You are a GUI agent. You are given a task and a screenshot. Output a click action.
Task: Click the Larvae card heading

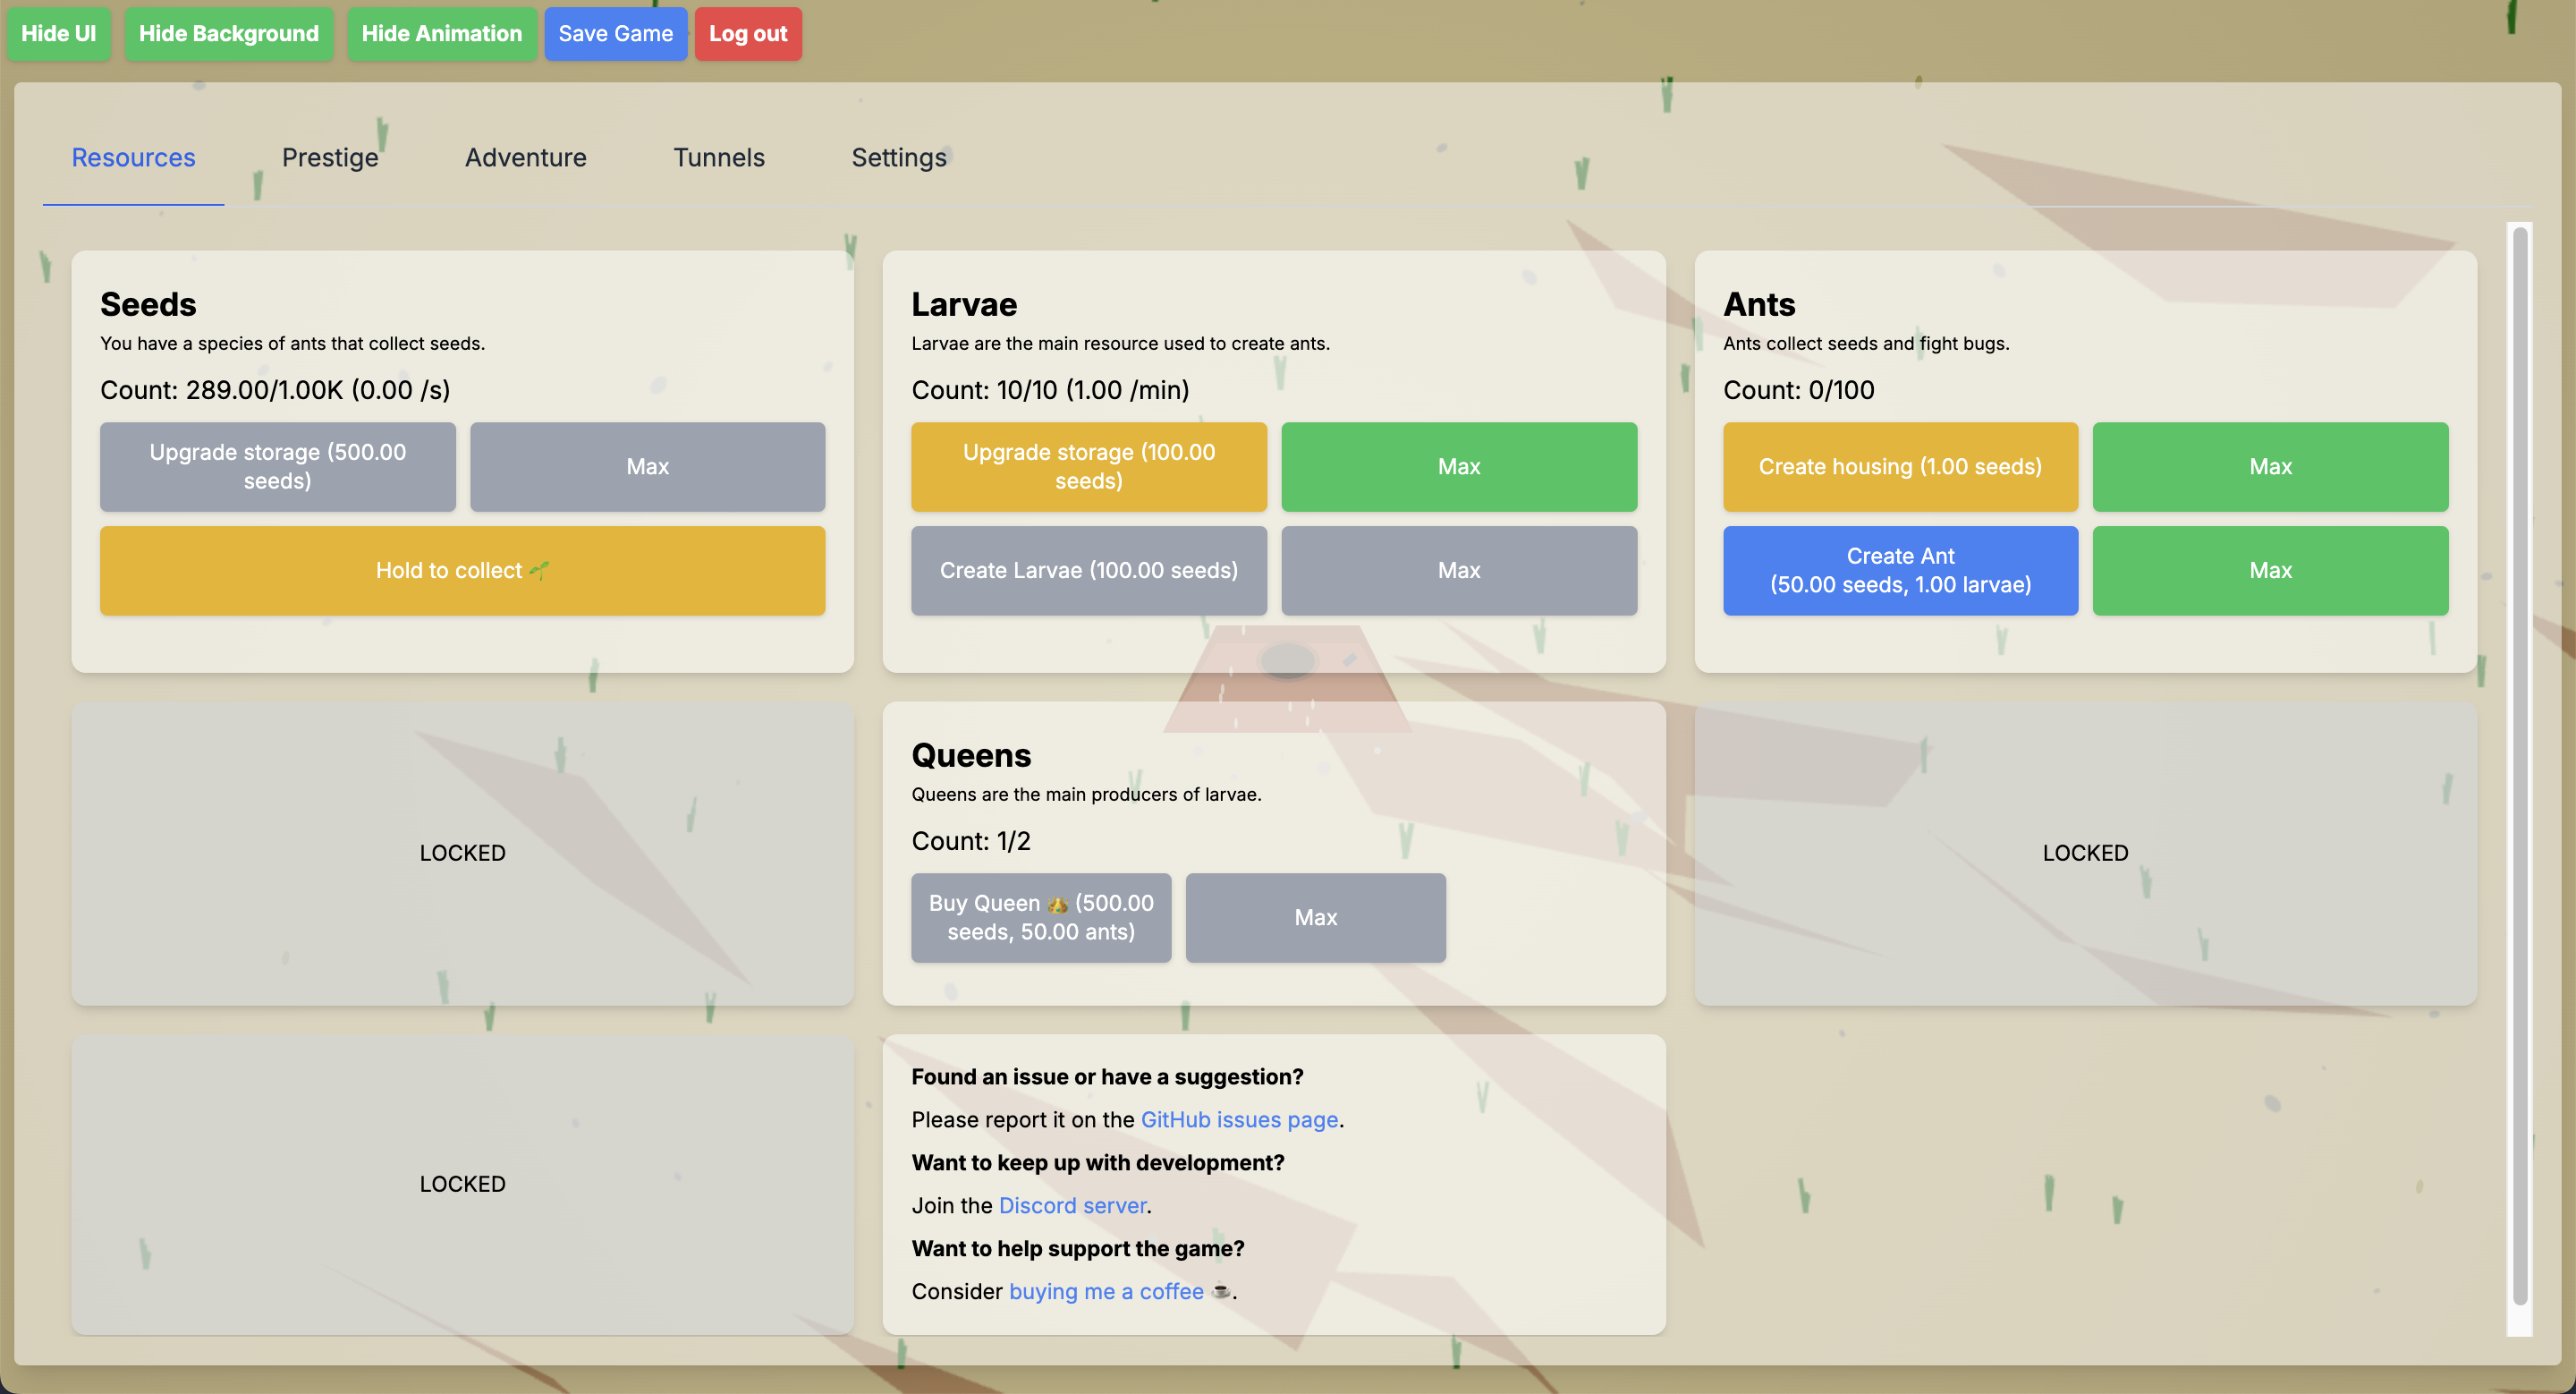tap(965, 304)
